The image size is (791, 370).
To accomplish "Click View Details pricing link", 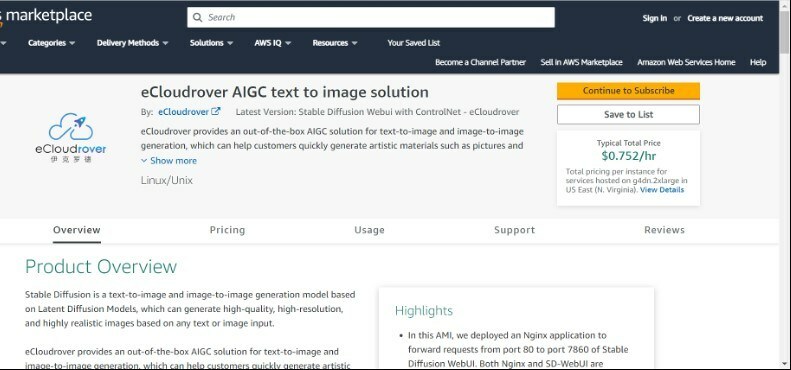I will pyautogui.click(x=662, y=190).
